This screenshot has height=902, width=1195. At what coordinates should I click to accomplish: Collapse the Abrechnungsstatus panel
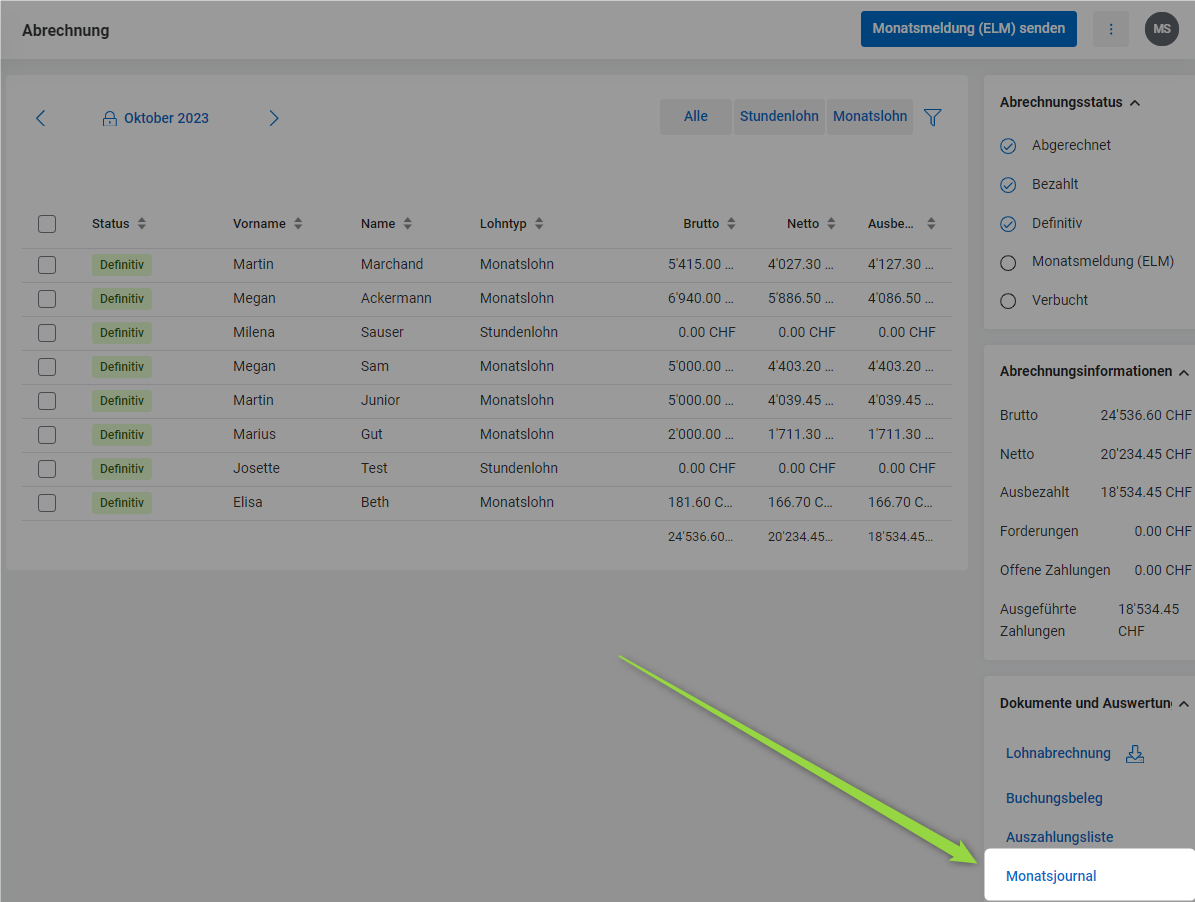[x=1135, y=103]
